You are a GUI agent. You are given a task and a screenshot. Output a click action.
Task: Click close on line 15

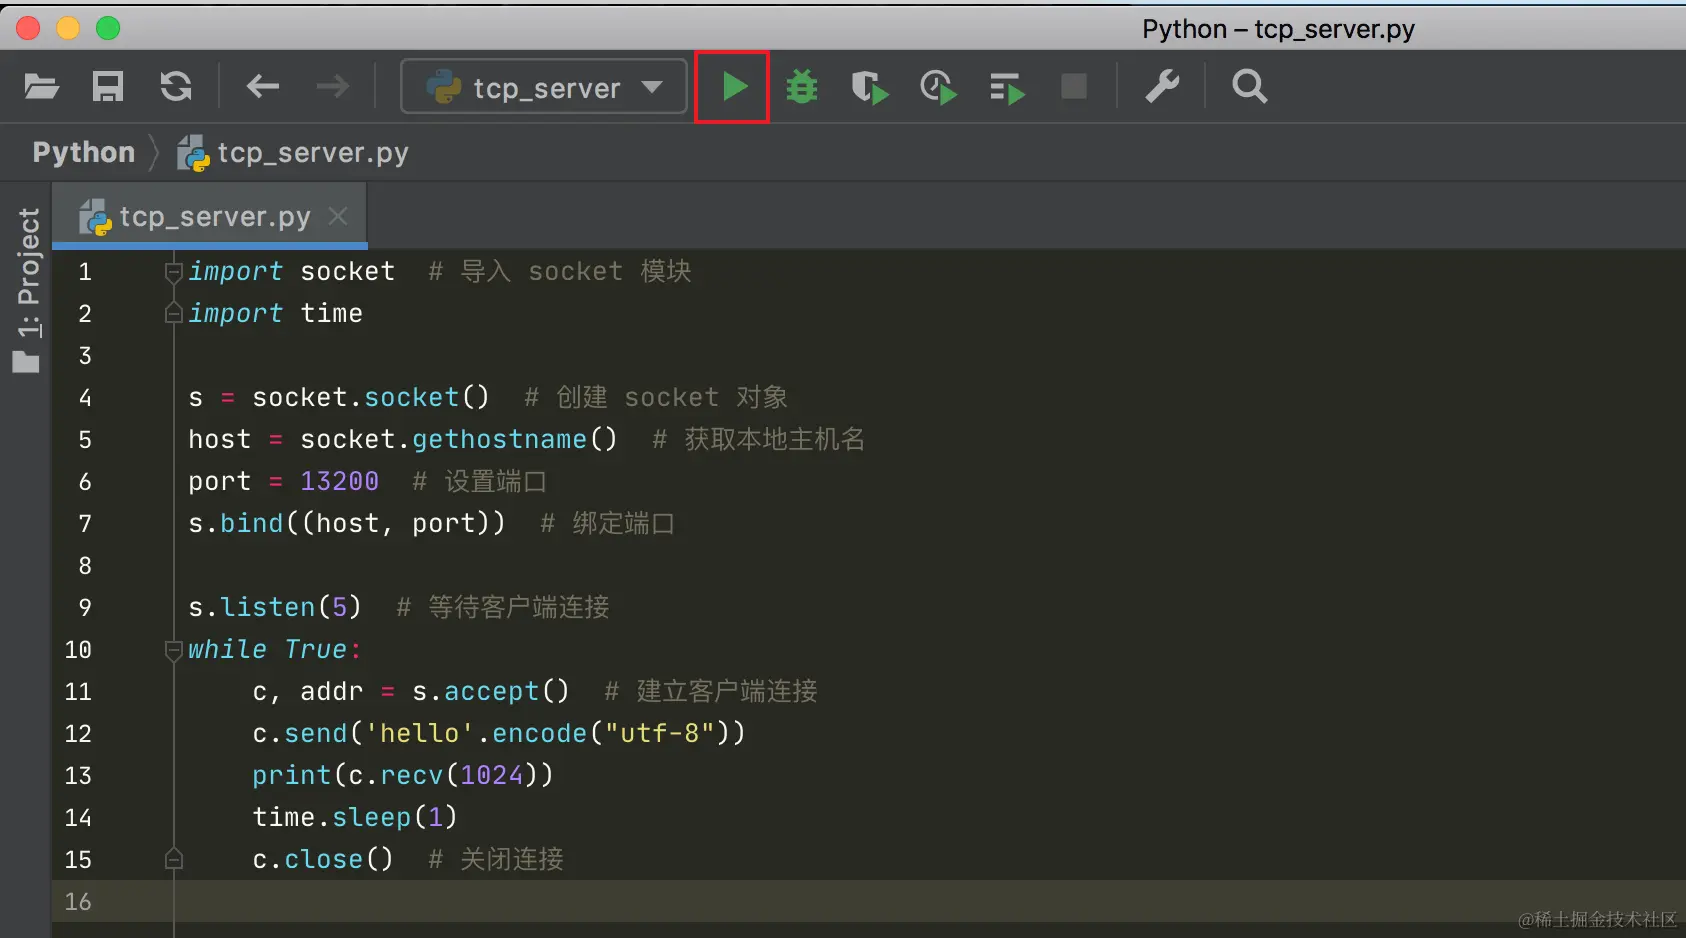click(324, 859)
